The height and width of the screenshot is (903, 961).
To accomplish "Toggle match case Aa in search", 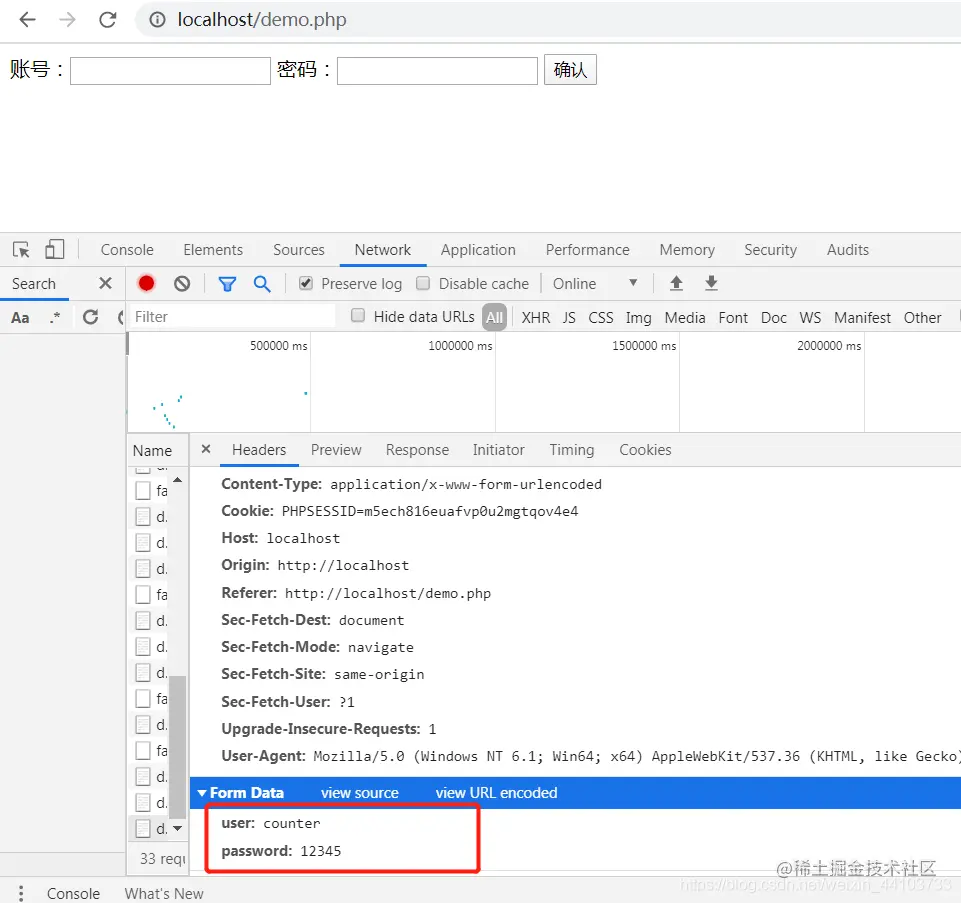I will [20, 318].
